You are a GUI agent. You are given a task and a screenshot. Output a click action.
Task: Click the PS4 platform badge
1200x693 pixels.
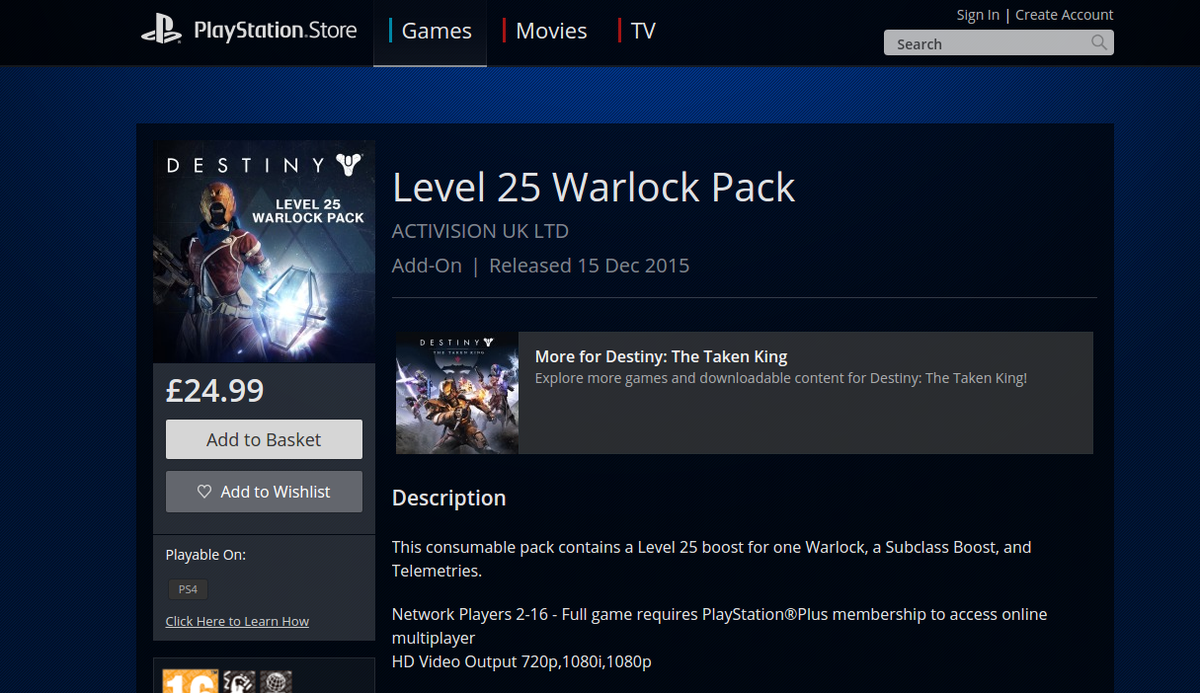click(x=187, y=589)
